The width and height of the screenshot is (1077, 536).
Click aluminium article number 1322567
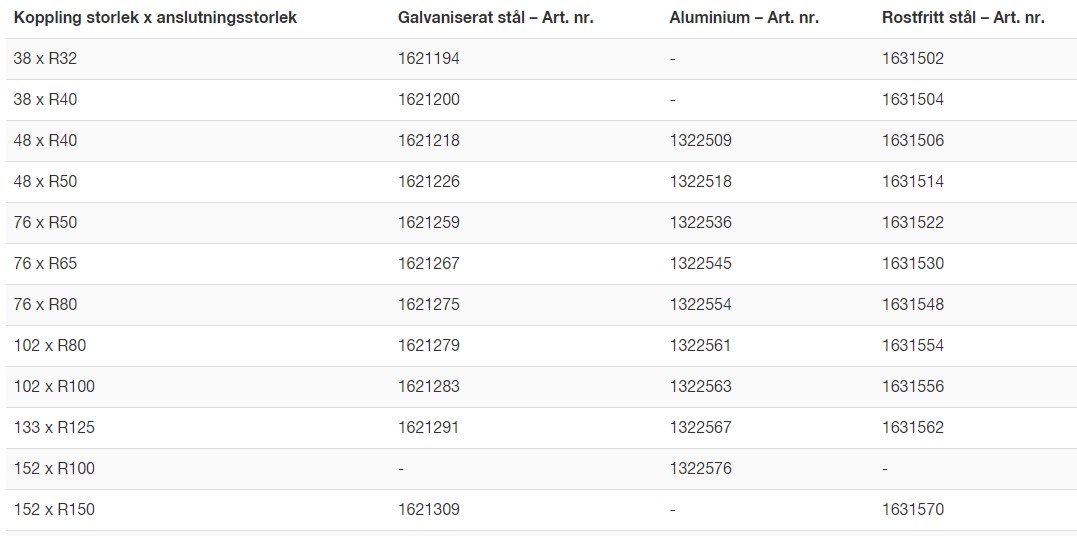pyautogui.click(x=700, y=428)
